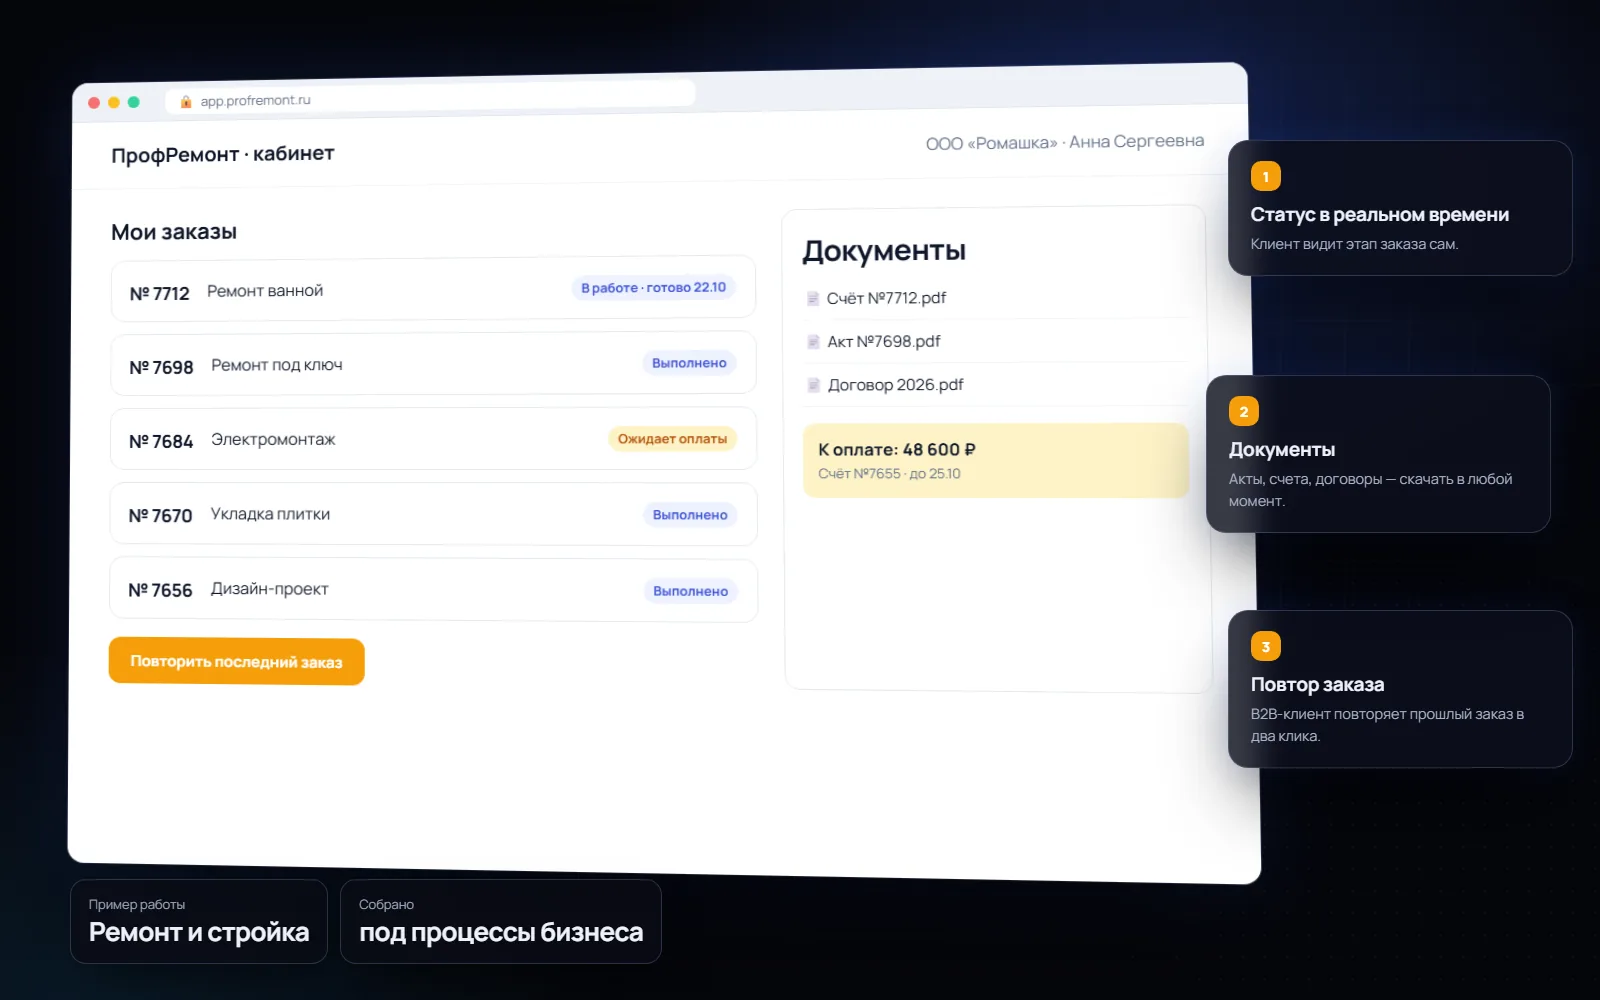
Task: Click the 'Счёт №7655 · до 25.10' text
Action: click(x=889, y=474)
